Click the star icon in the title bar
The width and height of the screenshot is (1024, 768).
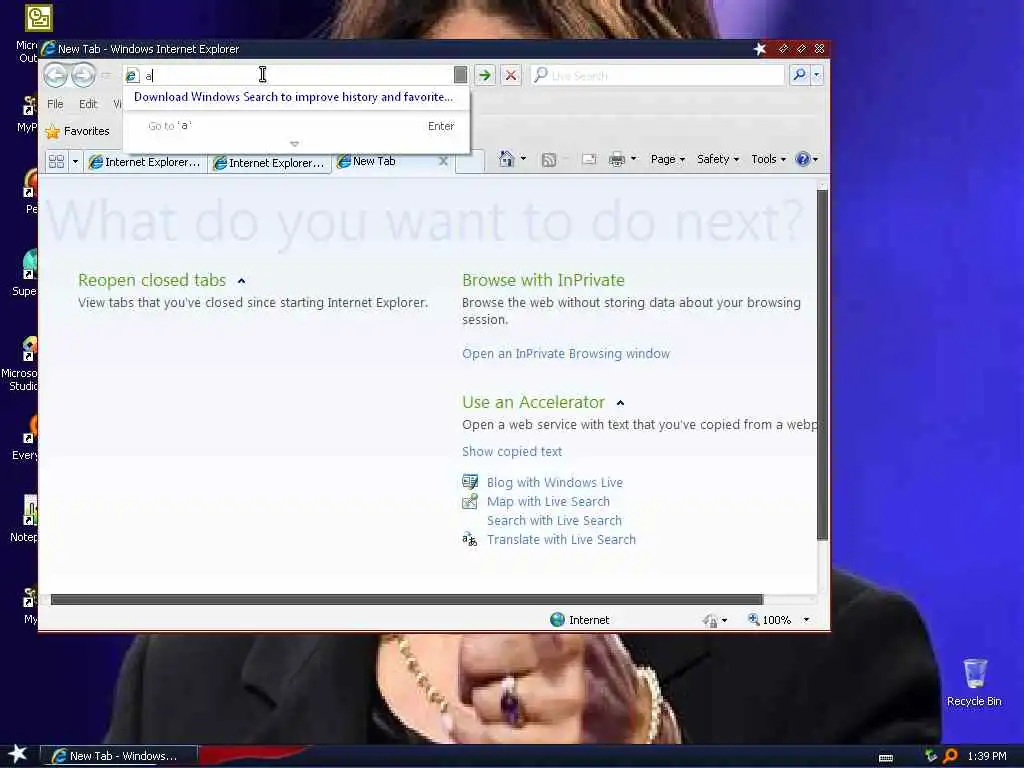pyautogui.click(x=760, y=49)
